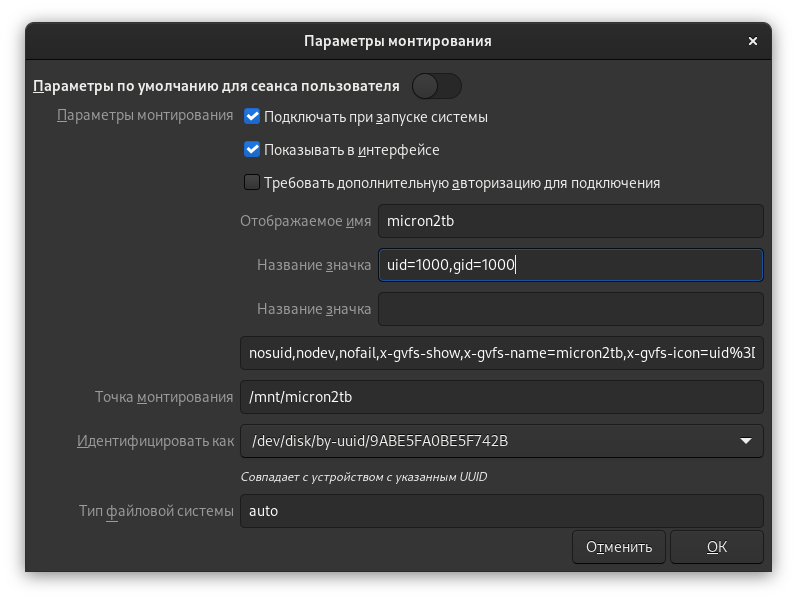Click the "Точка монтирования" label
Viewport: 797px width, 600px height.
coord(164,397)
